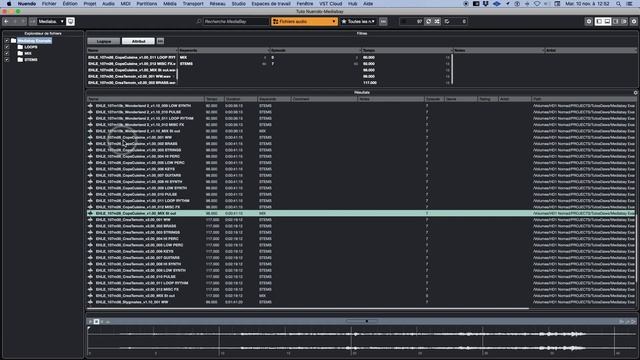Open the Fichier menu

pos(49,4)
